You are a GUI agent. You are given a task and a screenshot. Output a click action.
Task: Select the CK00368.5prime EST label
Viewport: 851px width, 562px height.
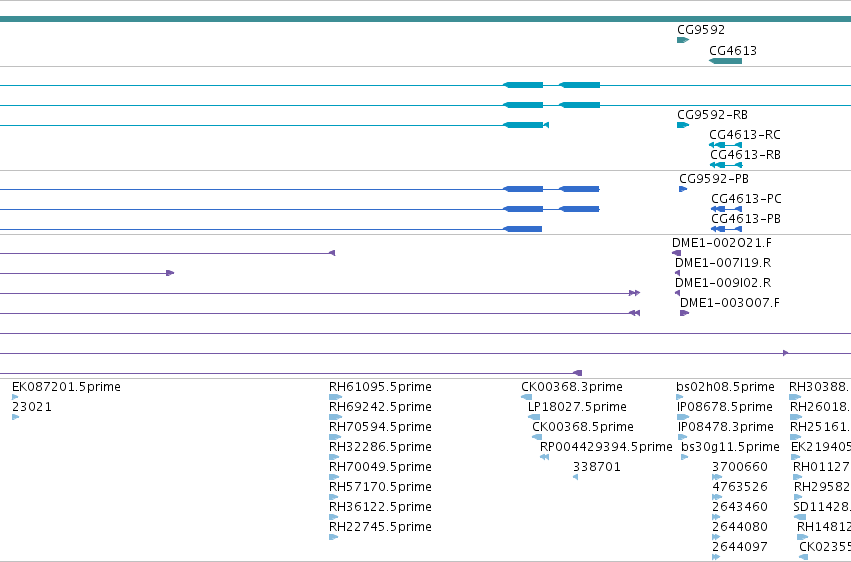(582, 427)
